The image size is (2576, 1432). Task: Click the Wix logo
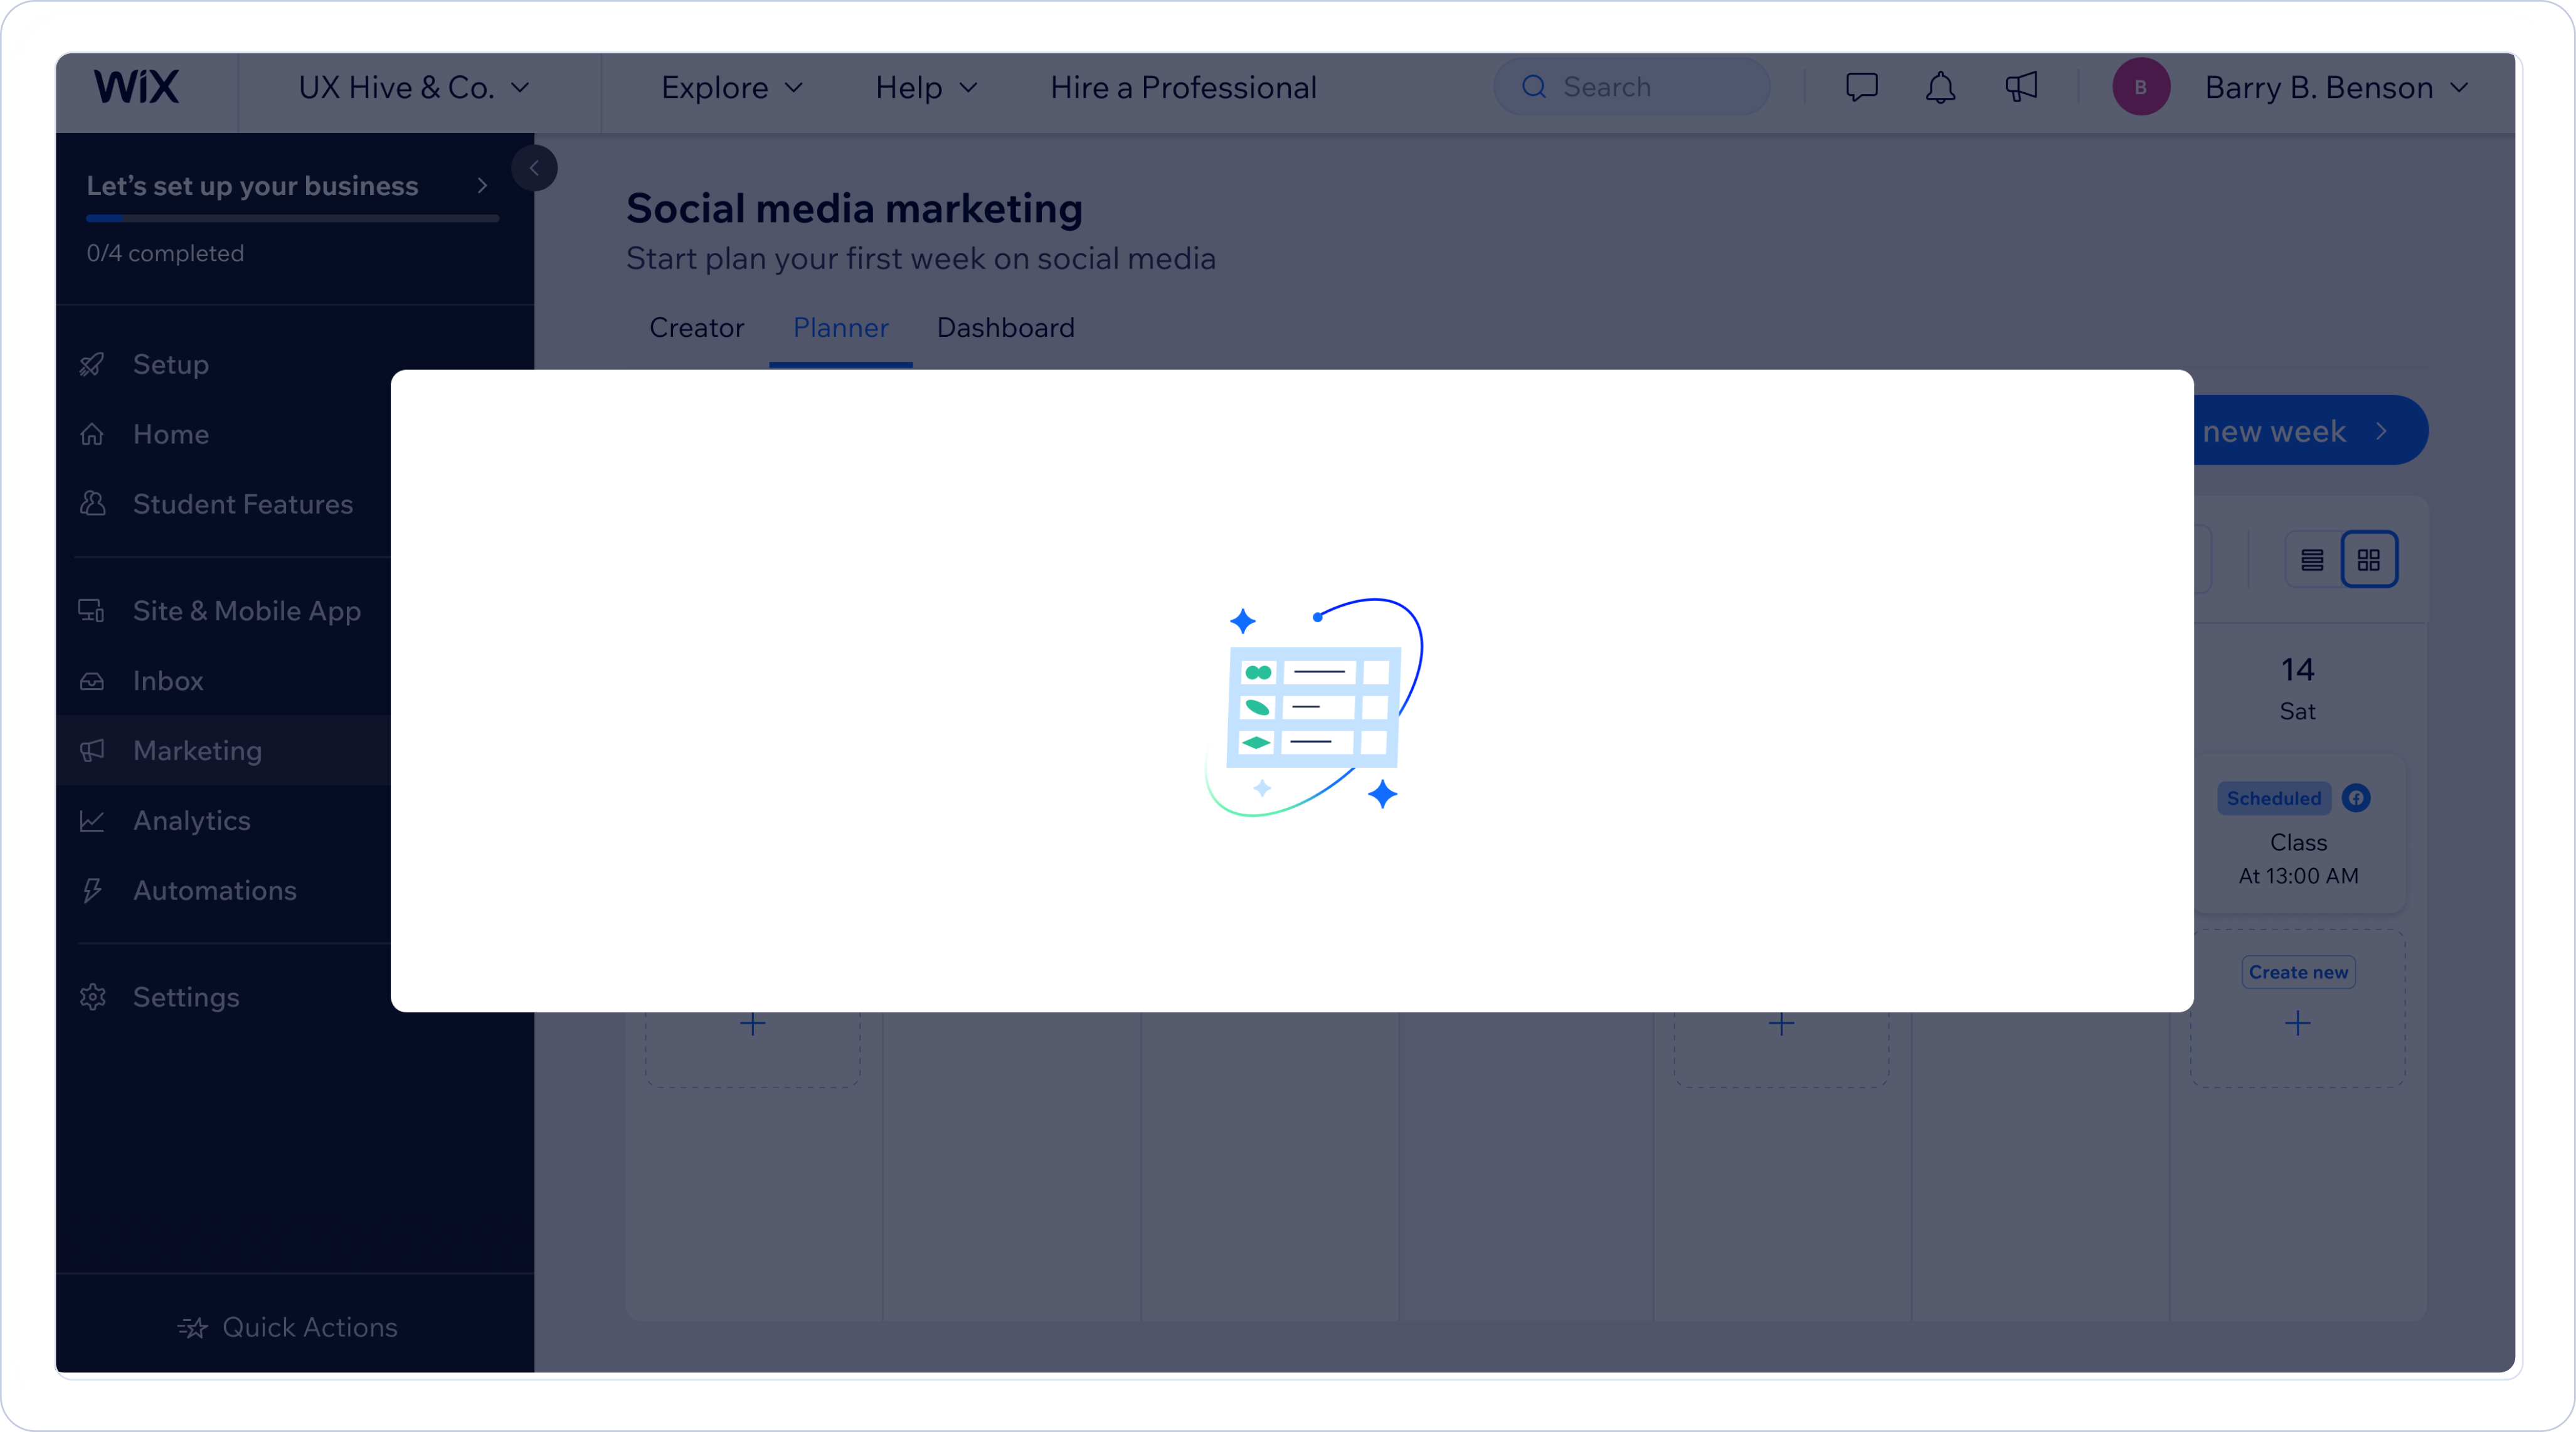136,87
